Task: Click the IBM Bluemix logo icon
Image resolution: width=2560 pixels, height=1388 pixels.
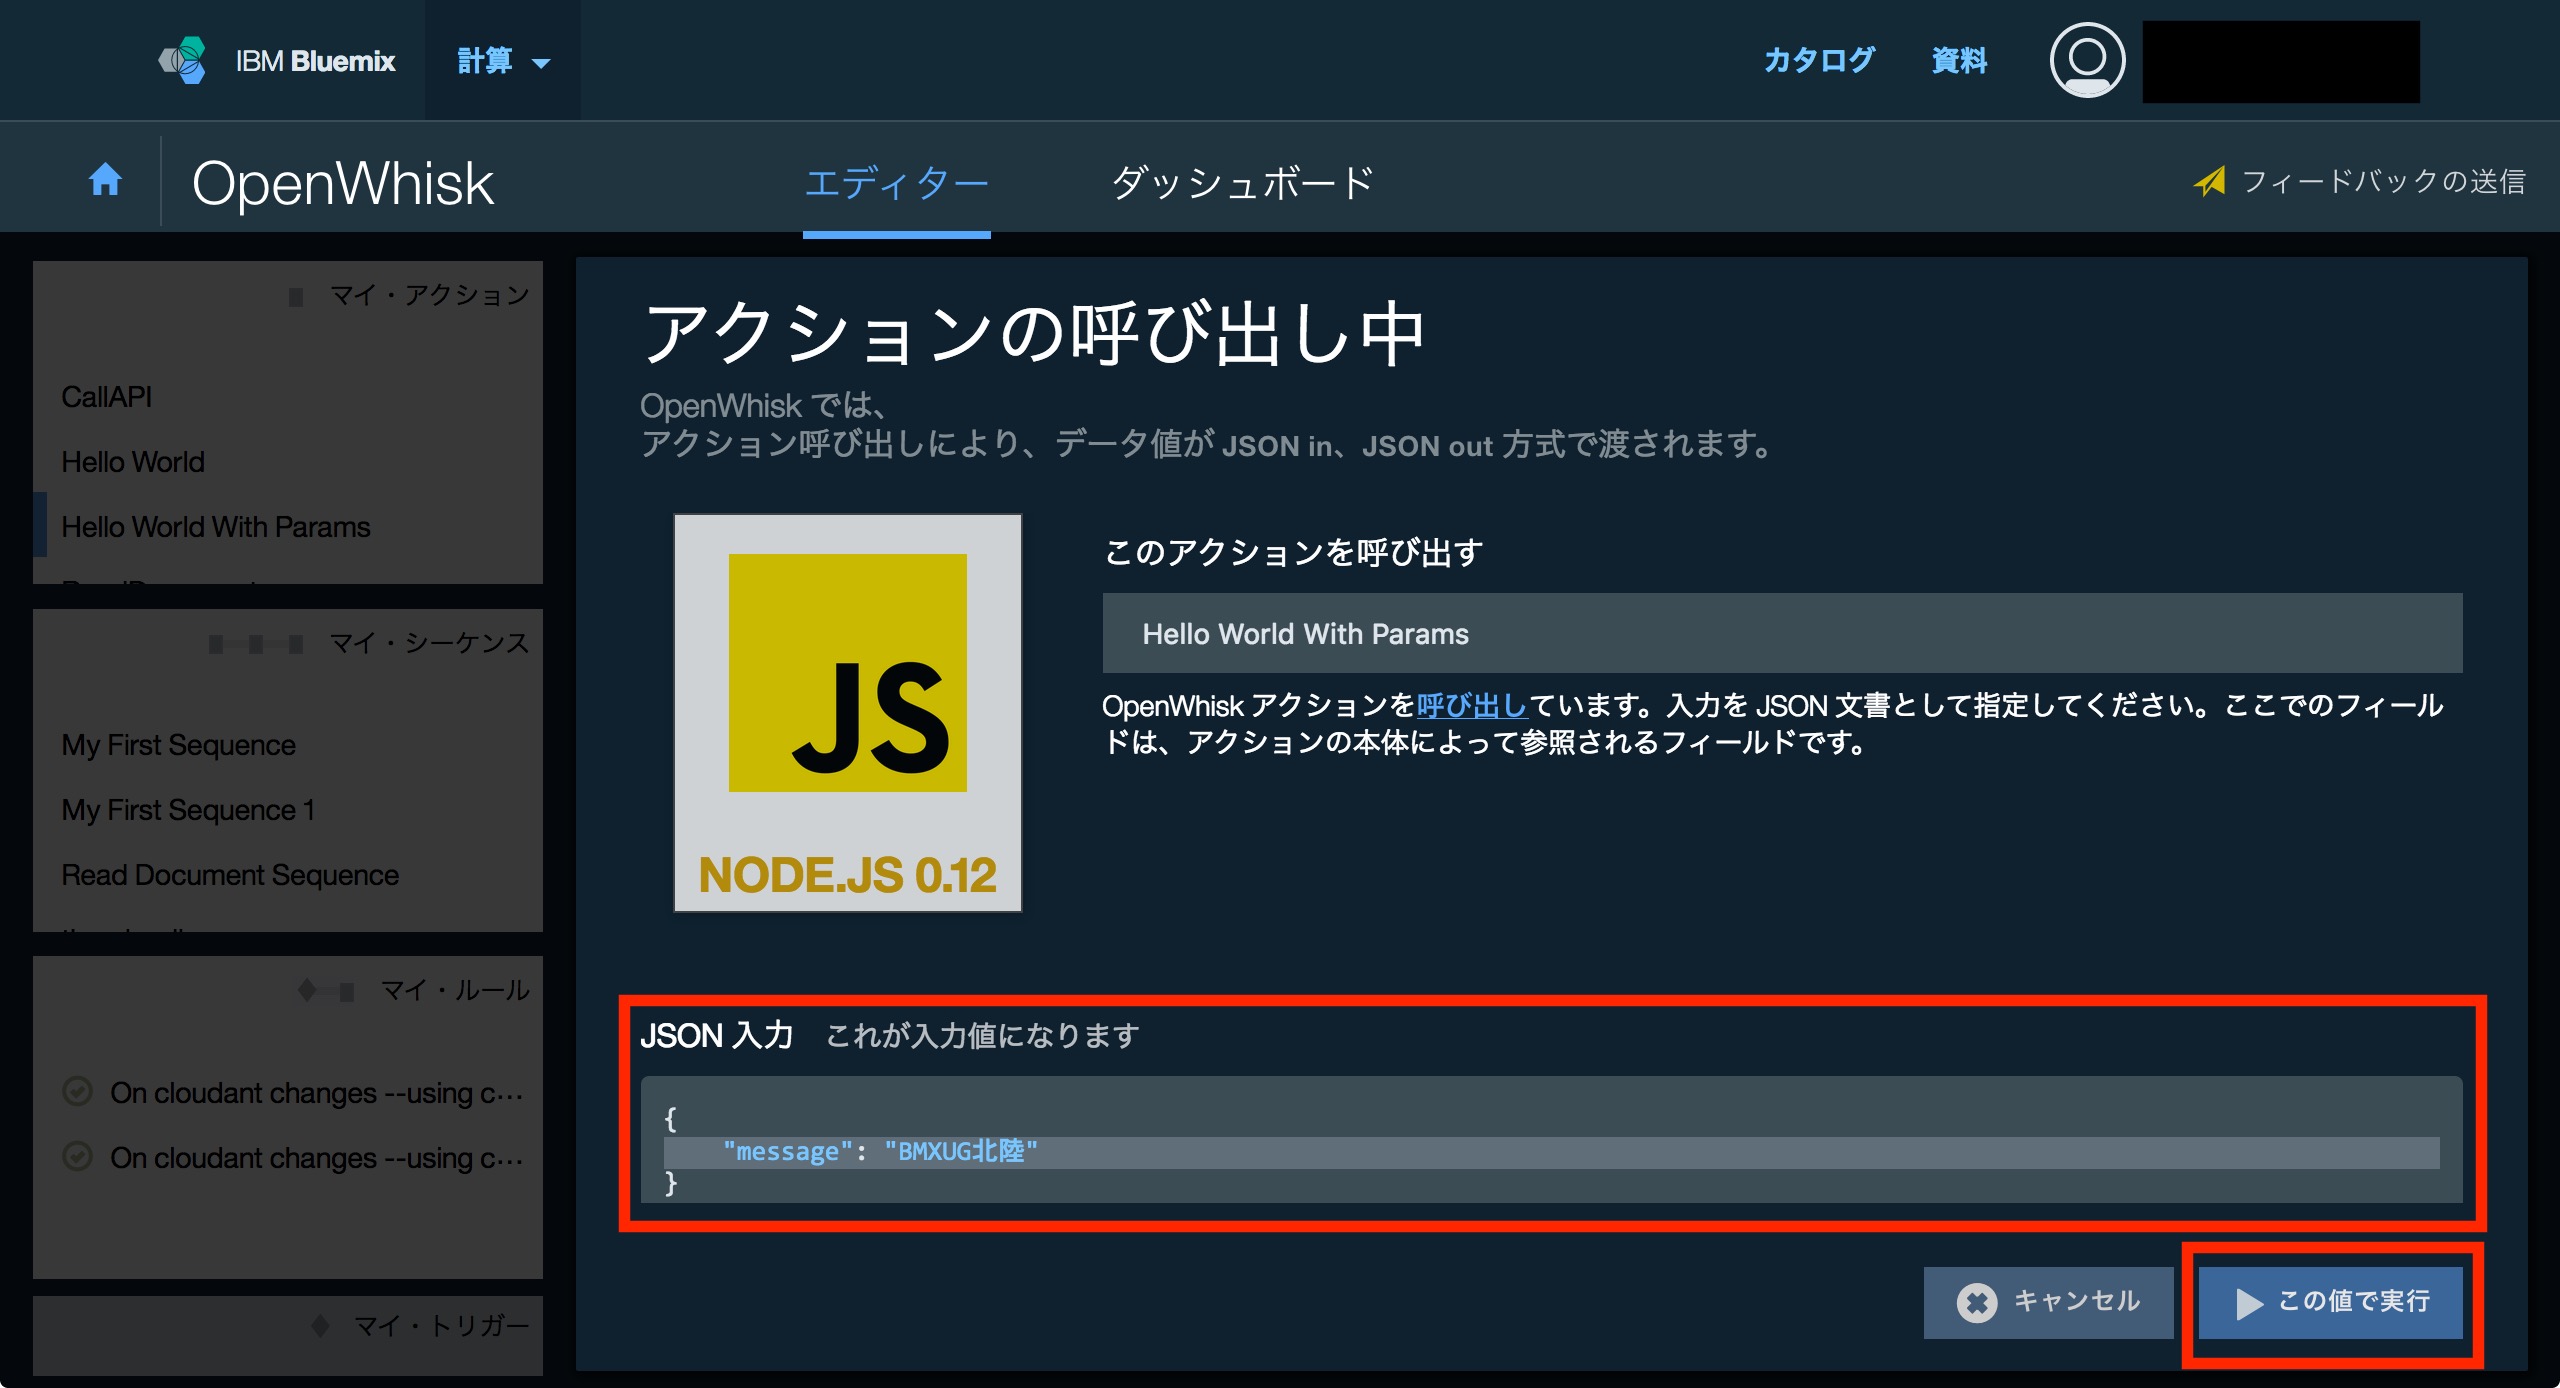Action: [x=183, y=60]
